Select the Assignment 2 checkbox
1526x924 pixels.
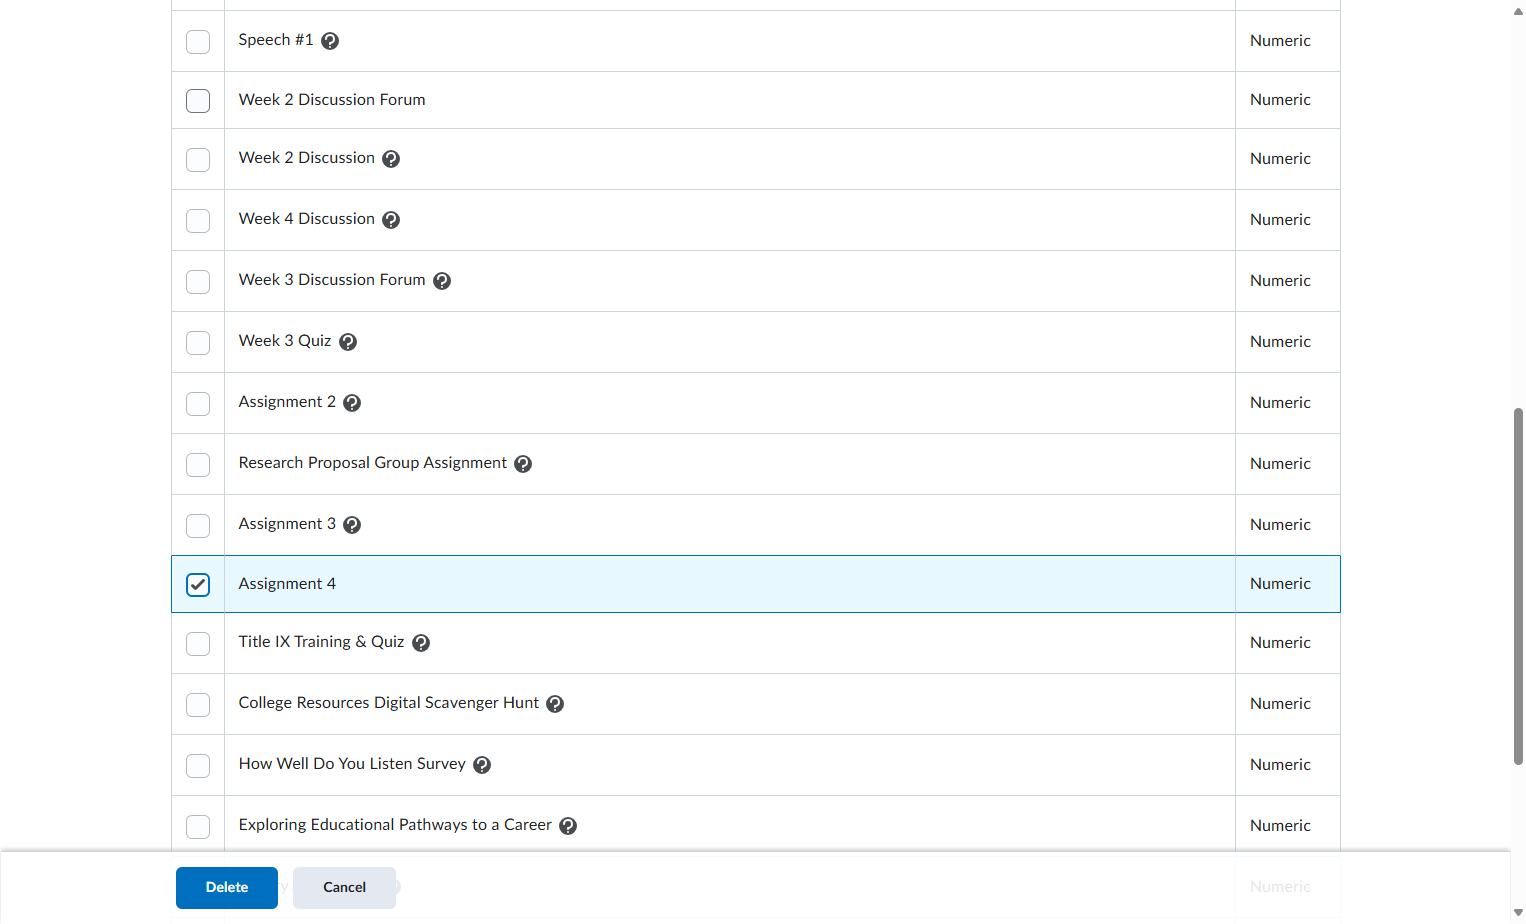point(198,404)
